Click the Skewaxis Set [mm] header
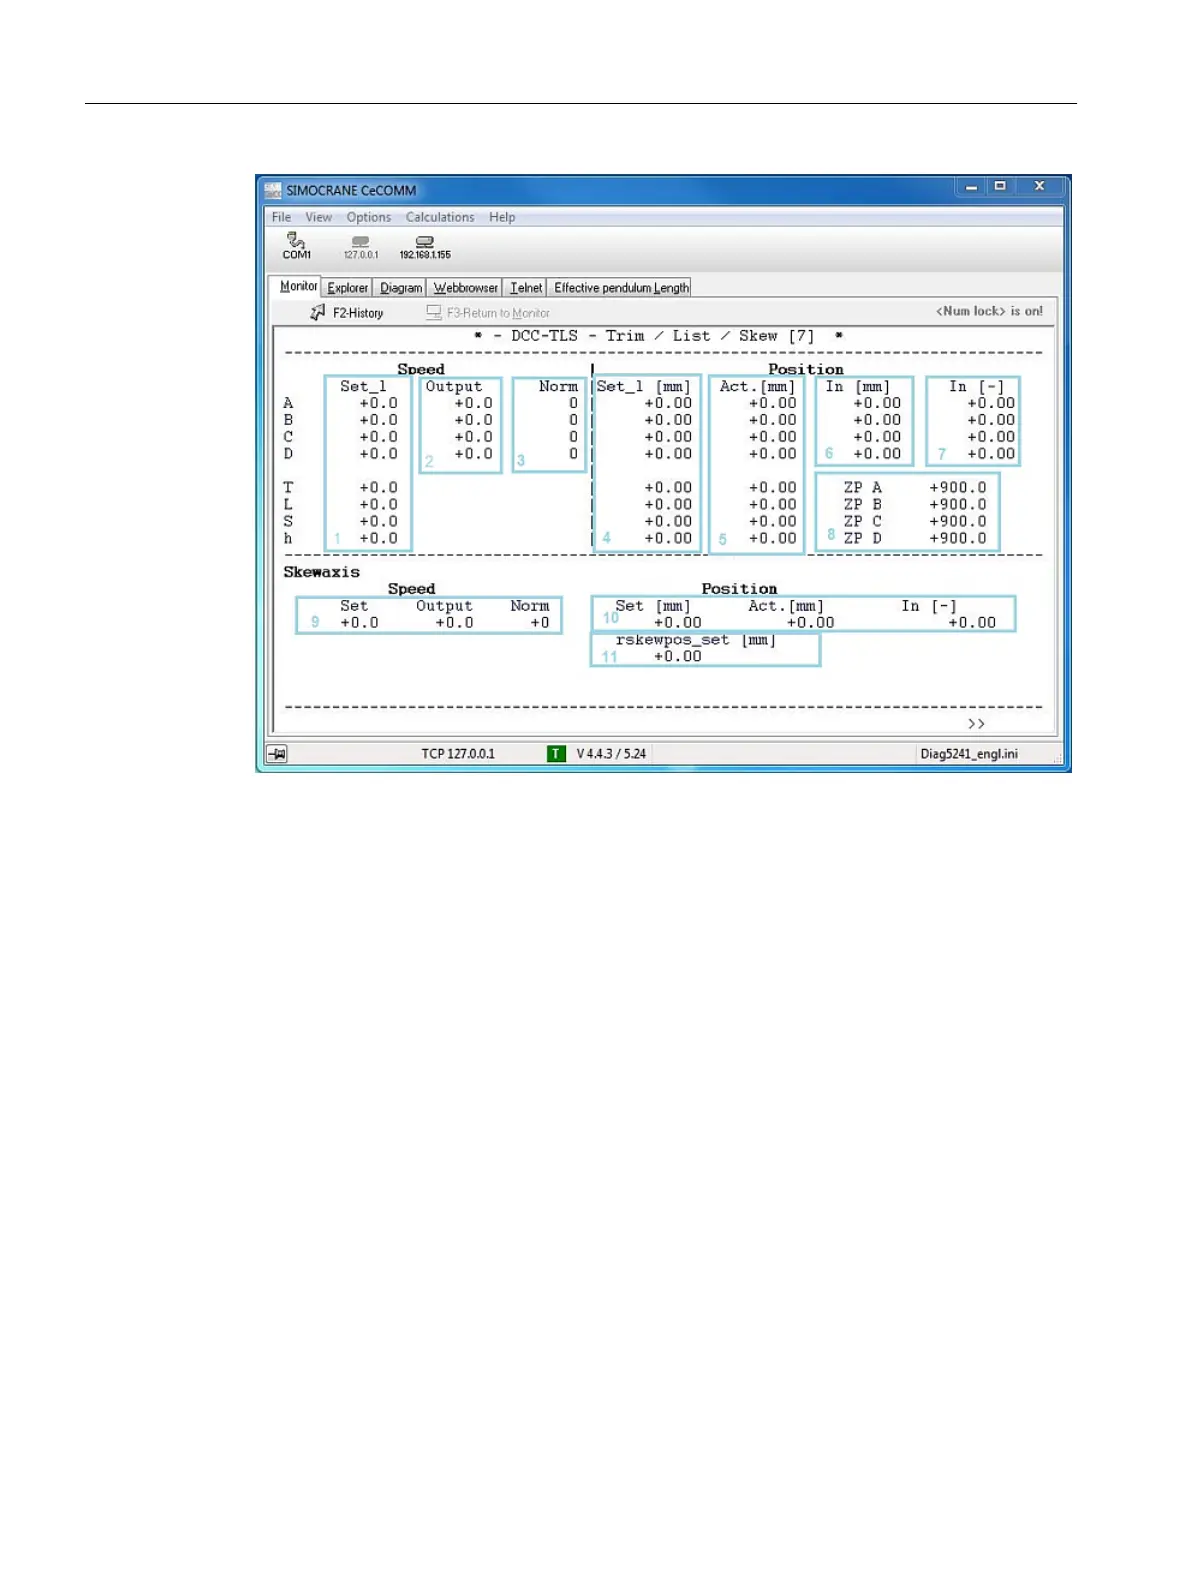Viewport: 1191px width, 1587px height. point(653,606)
